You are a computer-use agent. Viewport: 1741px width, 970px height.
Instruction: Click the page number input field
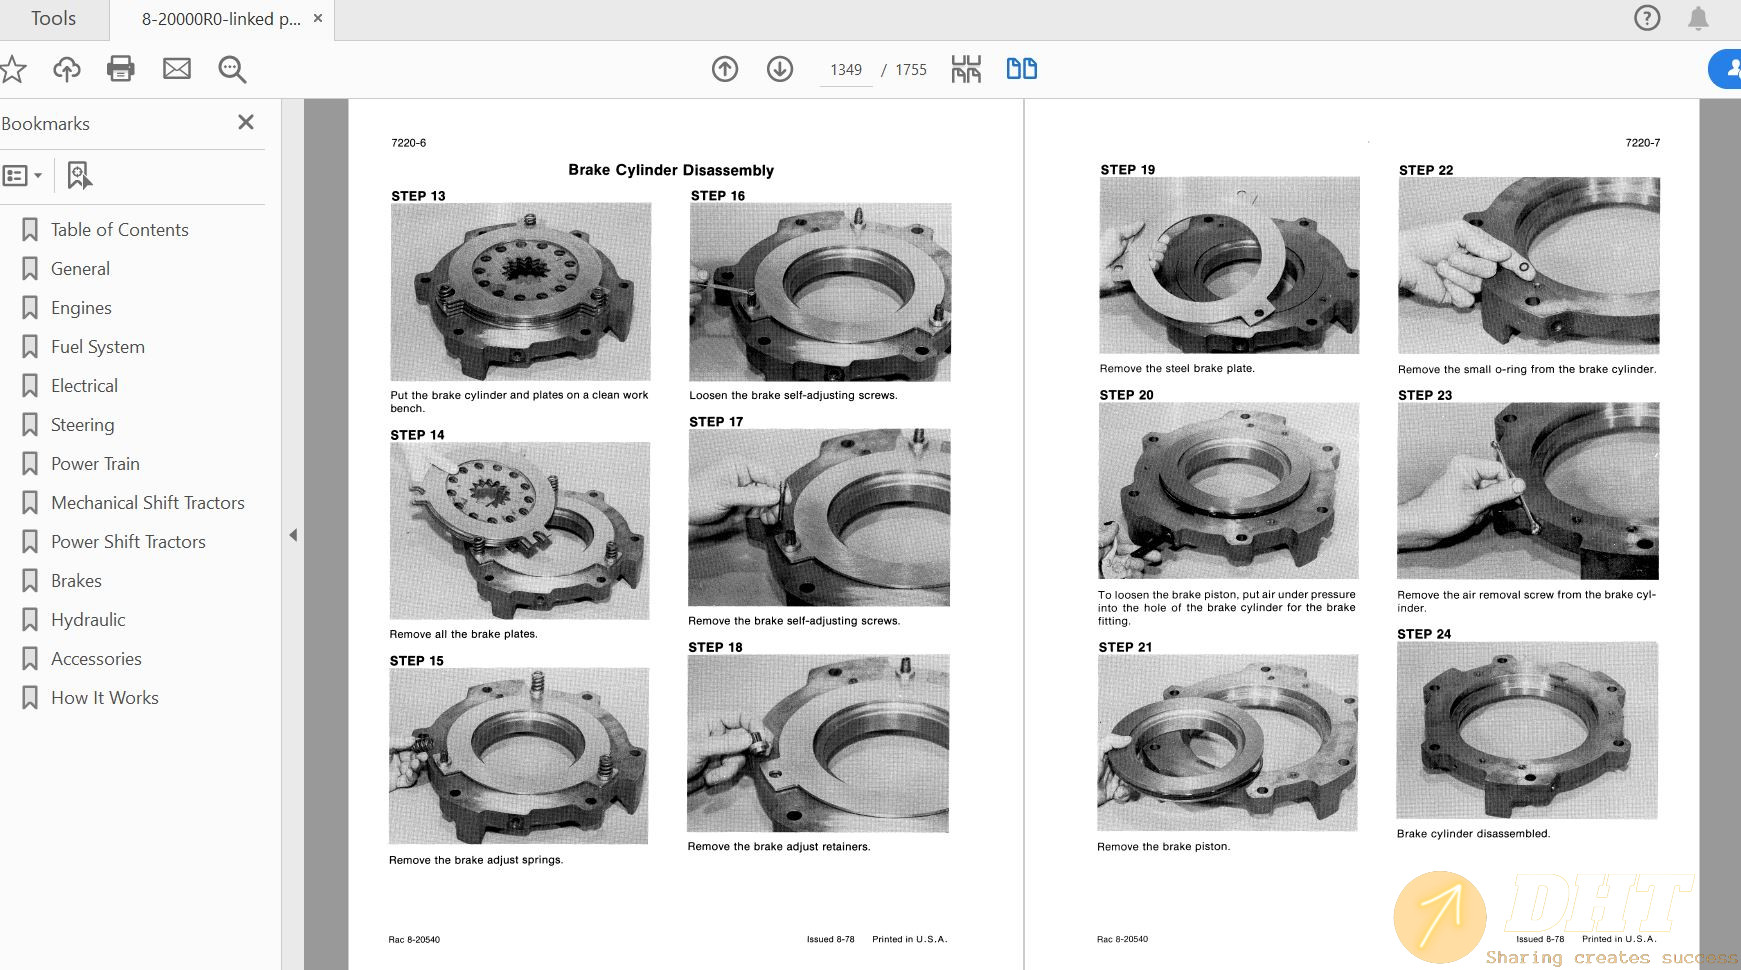pyautogui.click(x=845, y=70)
